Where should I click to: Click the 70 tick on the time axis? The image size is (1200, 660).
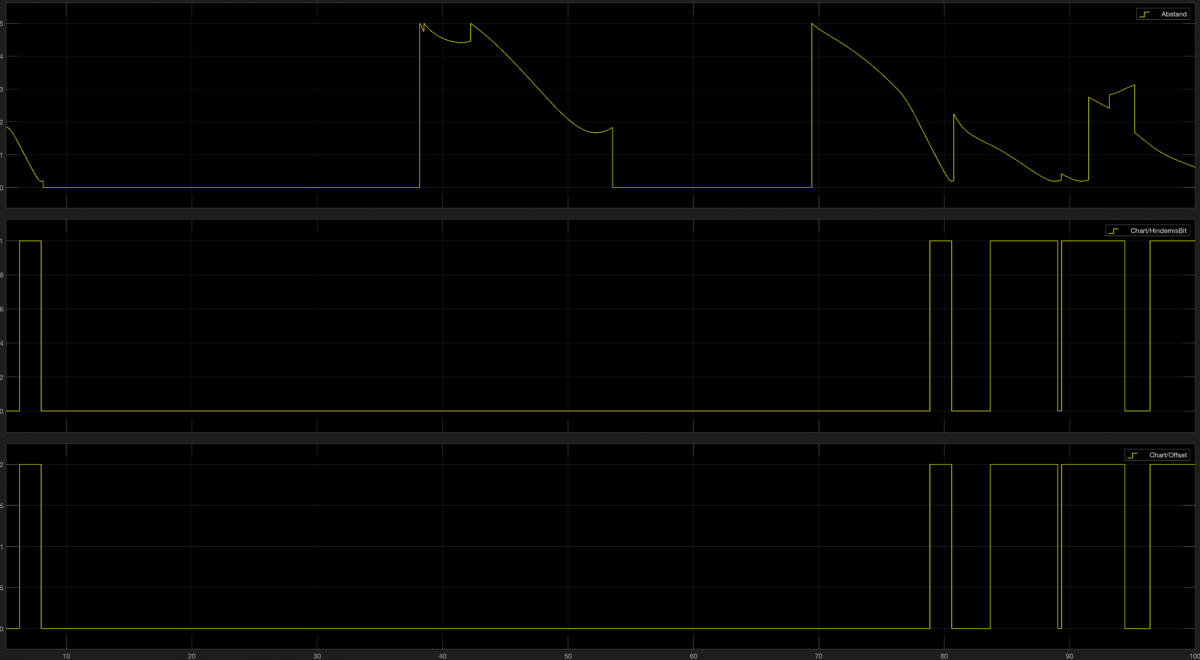(819, 654)
